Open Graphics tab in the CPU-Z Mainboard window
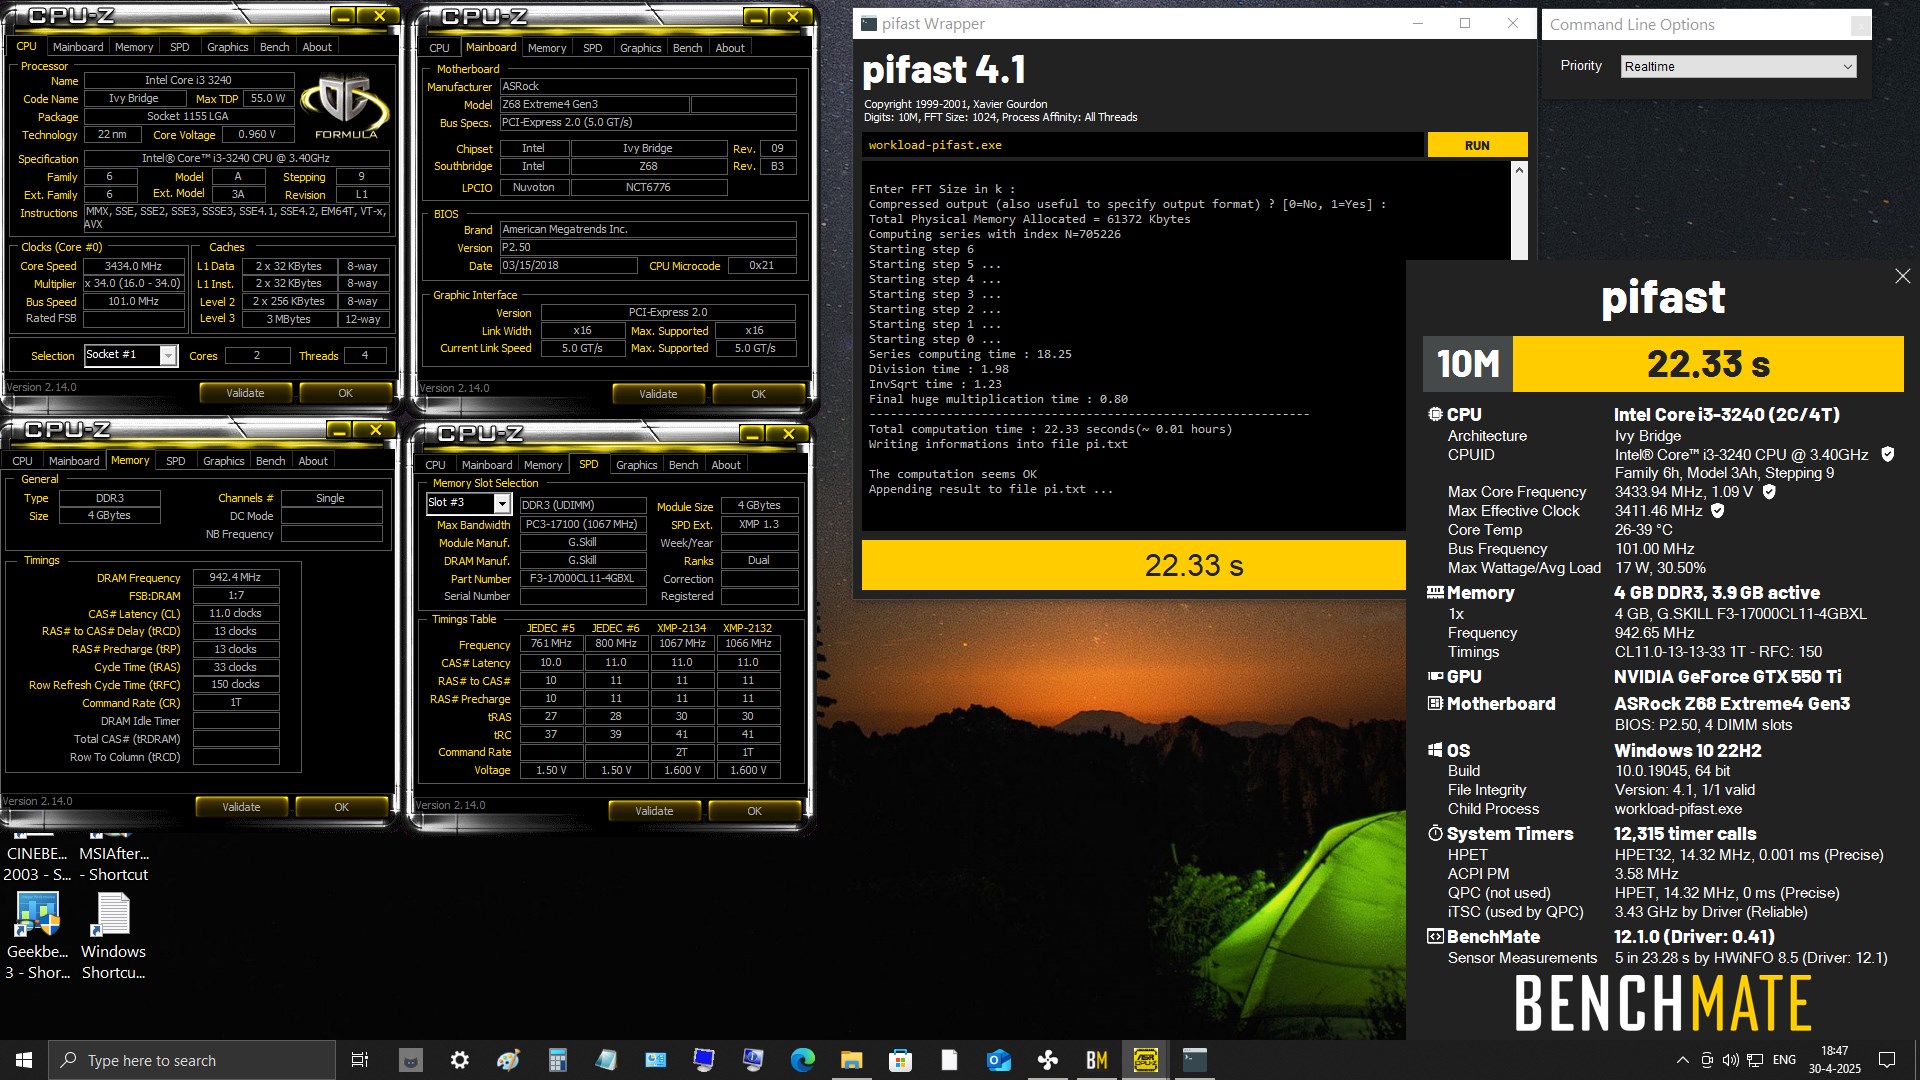The width and height of the screenshot is (1920, 1080). pyautogui.click(x=640, y=48)
